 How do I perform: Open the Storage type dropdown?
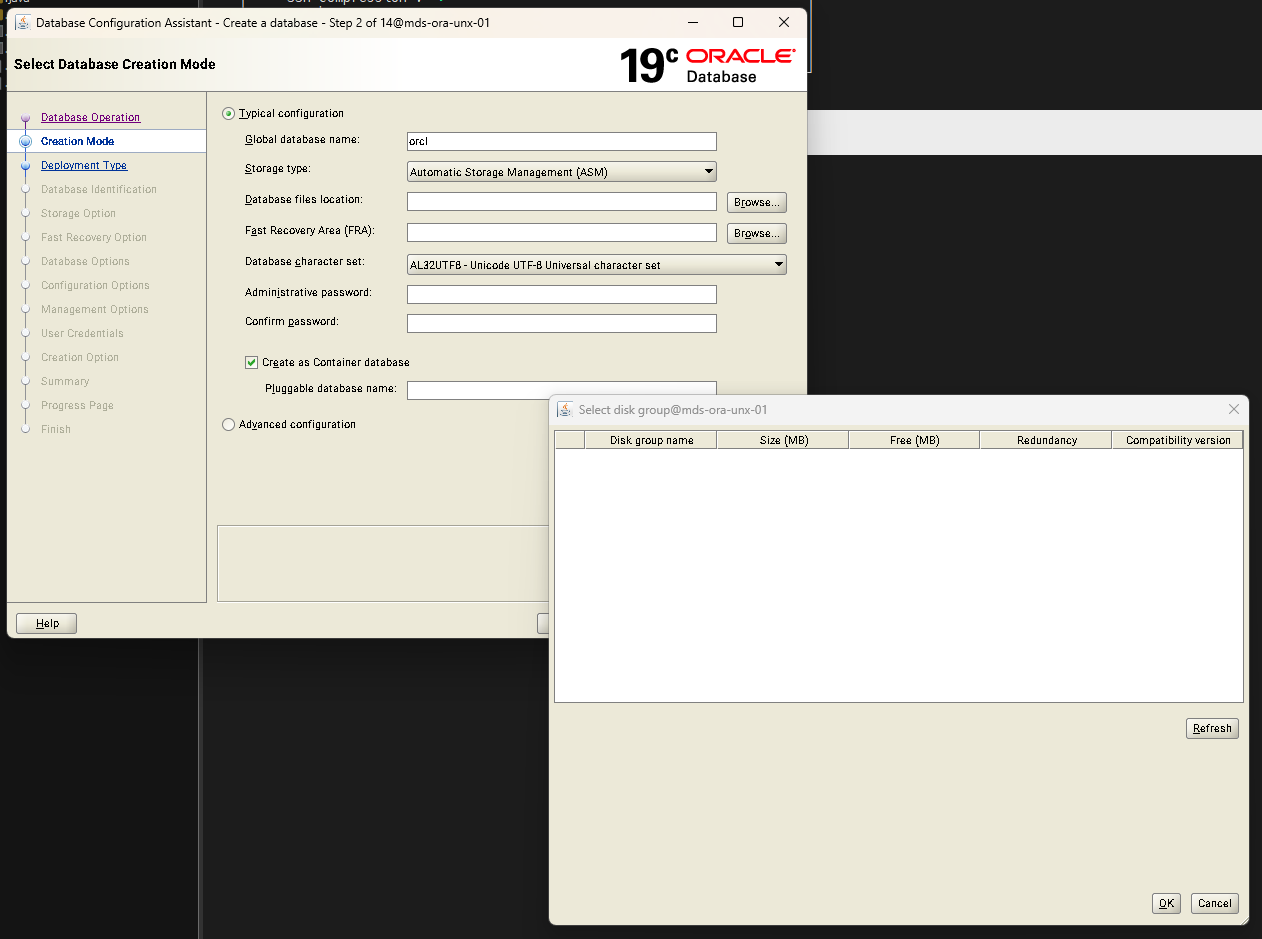point(562,172)
